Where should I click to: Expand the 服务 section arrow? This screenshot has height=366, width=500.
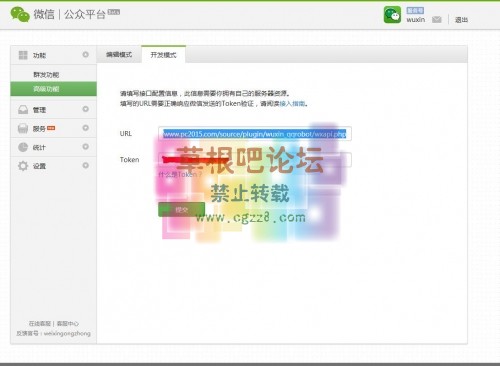click(x=86, y=128)
